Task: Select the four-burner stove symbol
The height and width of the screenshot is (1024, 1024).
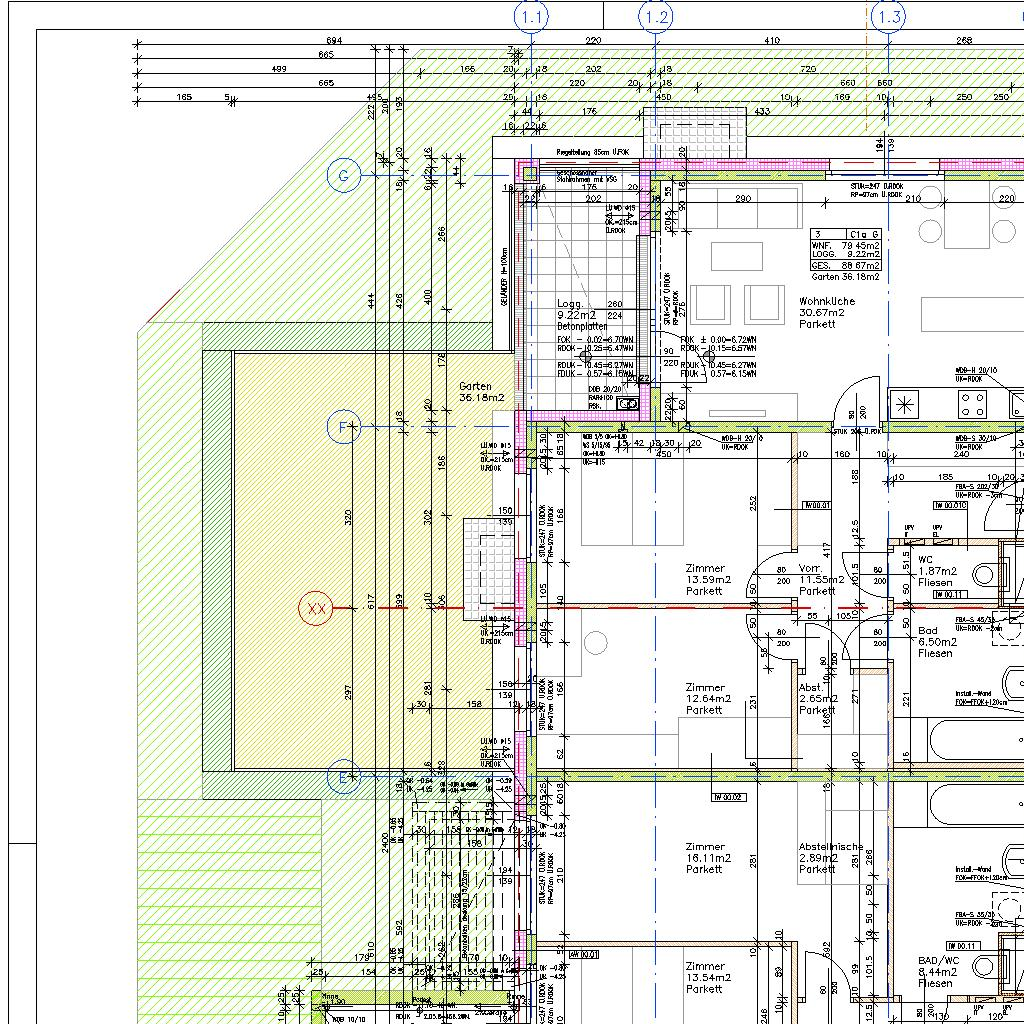Action: 974,404
